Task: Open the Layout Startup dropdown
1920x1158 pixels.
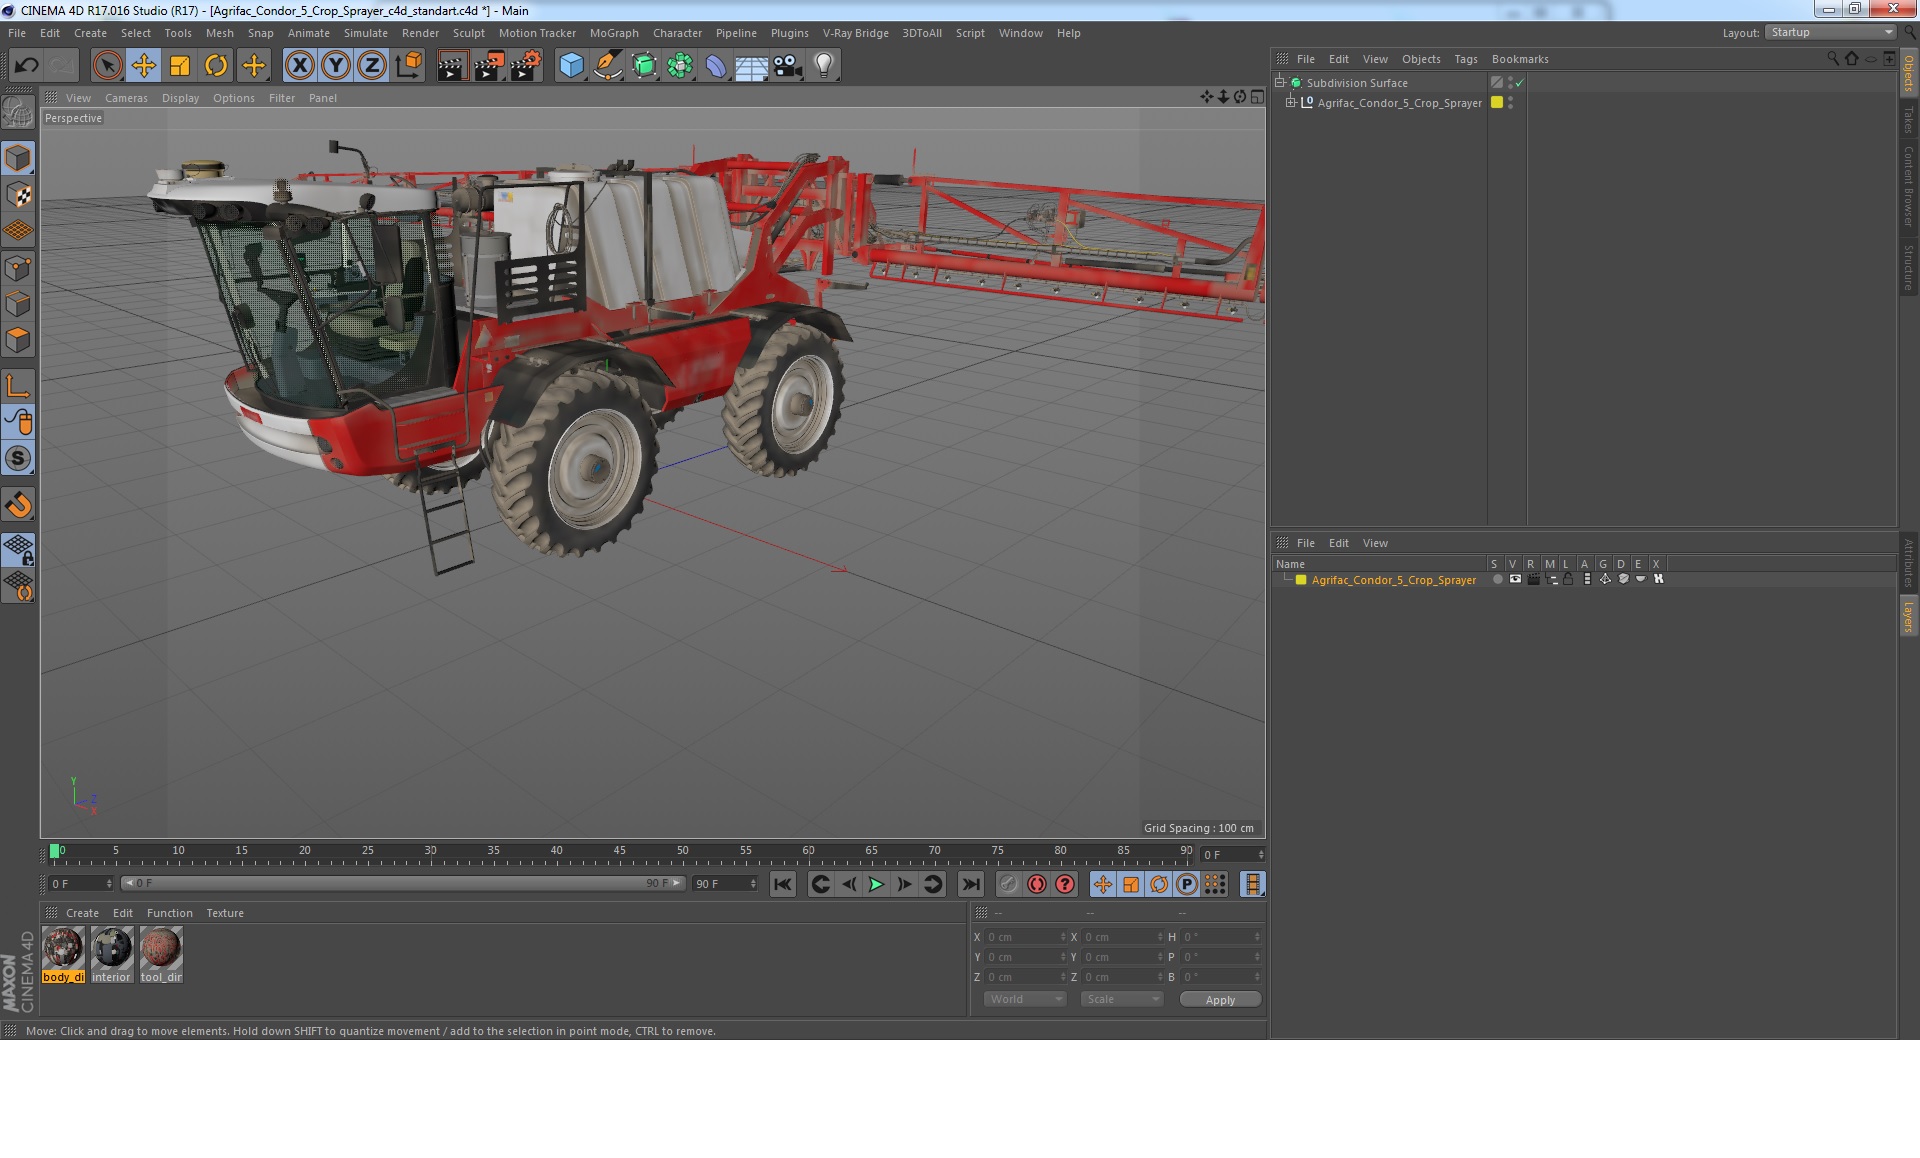Action: click(x=1831, y=32)
